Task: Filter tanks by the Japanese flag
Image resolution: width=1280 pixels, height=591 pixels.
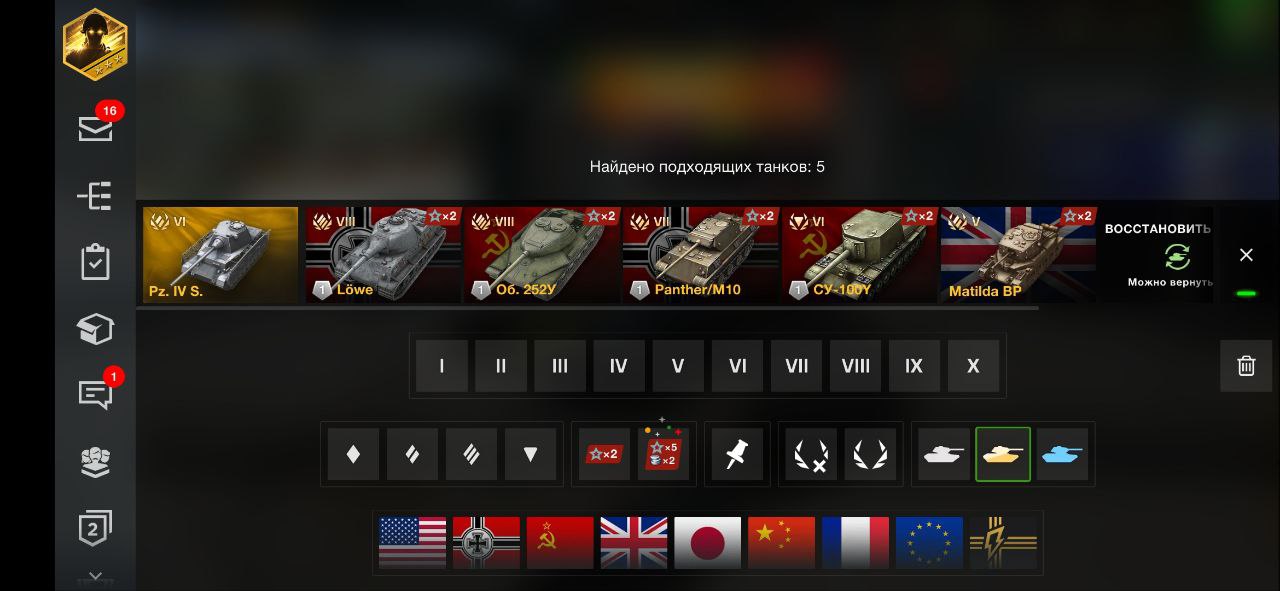Action: tap(708, 543)
